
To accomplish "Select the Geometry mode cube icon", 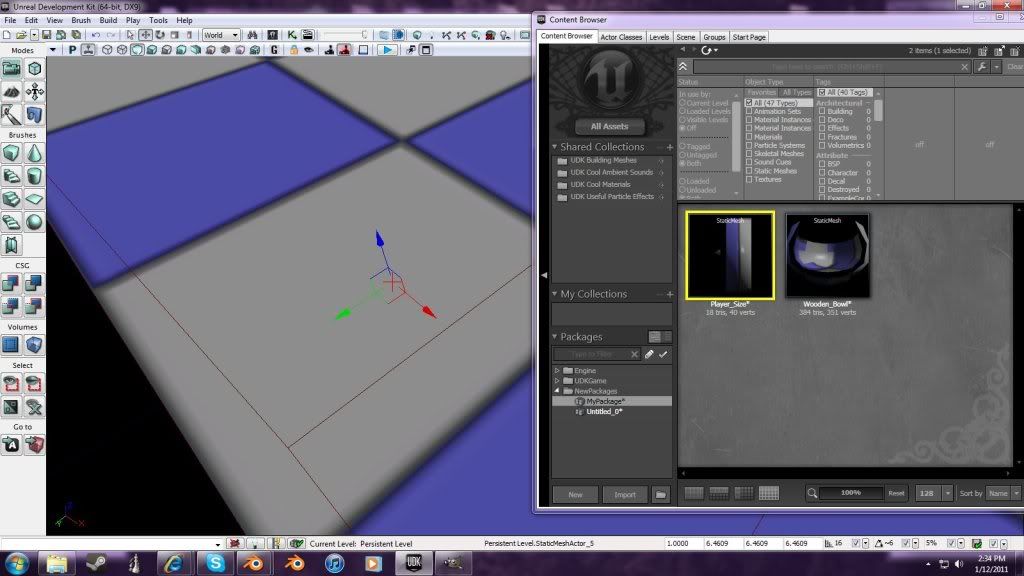I will coord(34,69).
